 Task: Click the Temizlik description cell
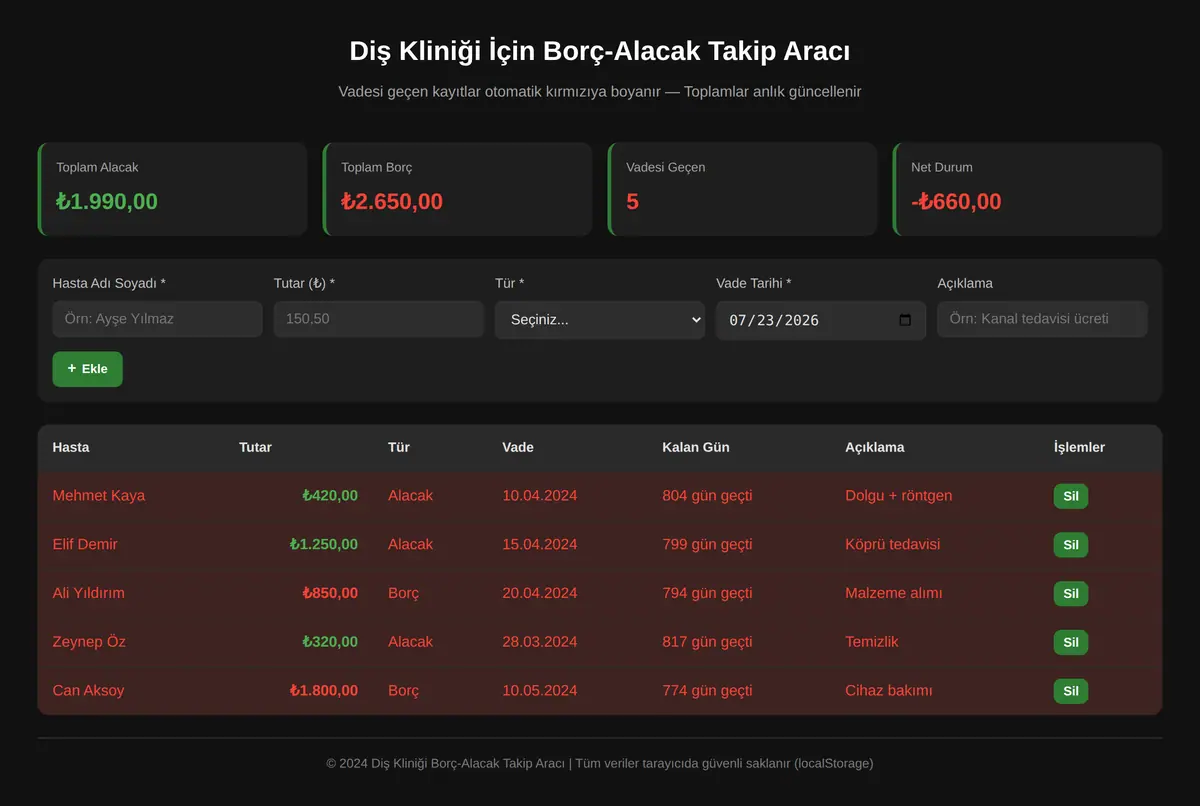click(x=872, y=641)
